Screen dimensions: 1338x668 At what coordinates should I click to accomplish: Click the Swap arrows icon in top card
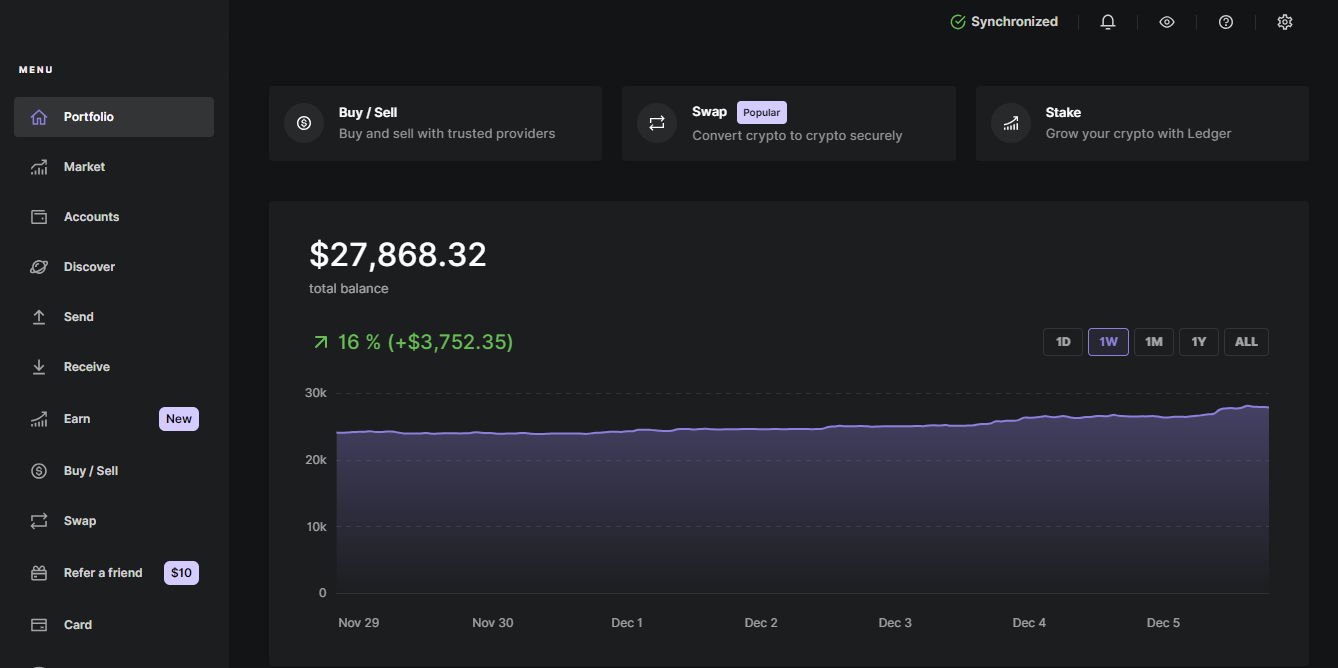[x=657, y=123]
